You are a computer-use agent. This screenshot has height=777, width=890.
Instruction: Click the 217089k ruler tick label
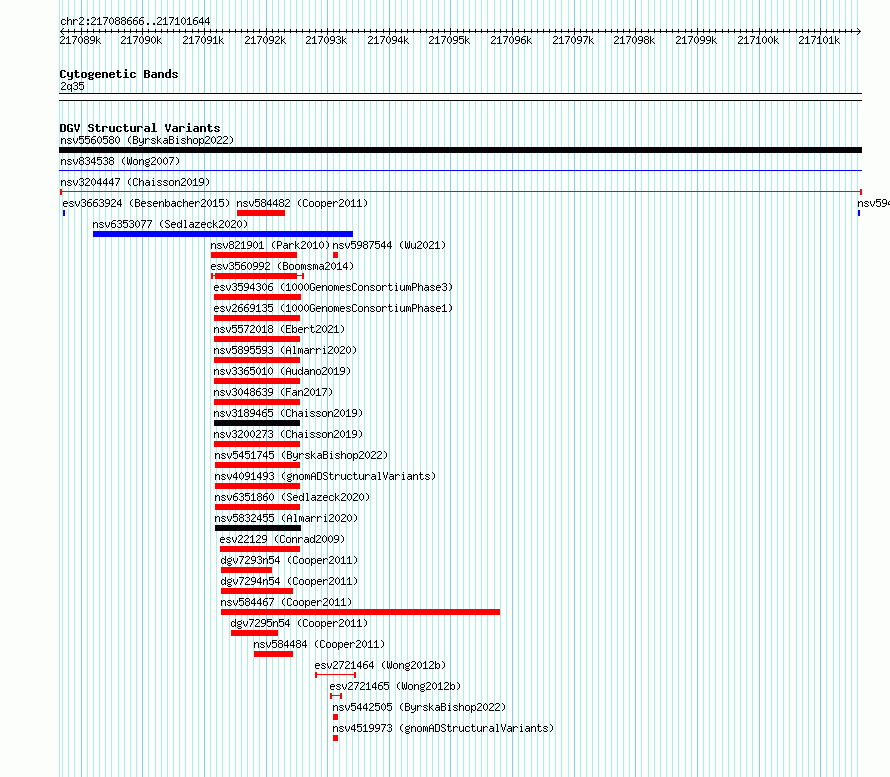coord(80,40)
